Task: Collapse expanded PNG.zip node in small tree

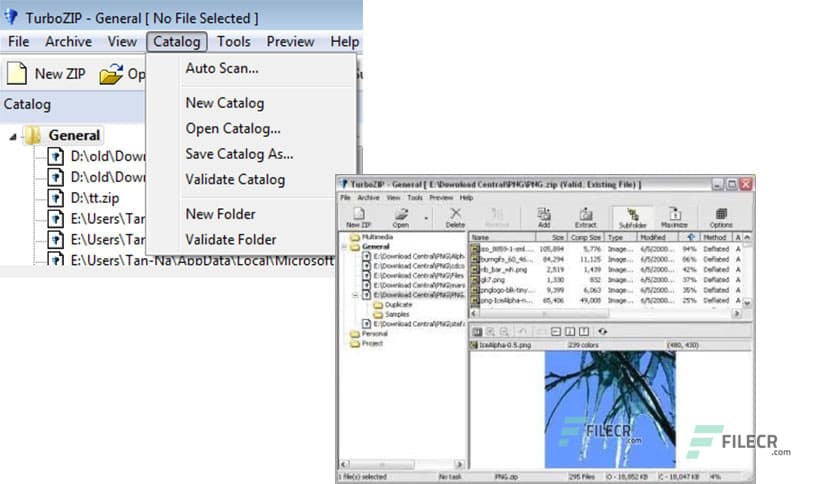Action: tap(355, 295)
